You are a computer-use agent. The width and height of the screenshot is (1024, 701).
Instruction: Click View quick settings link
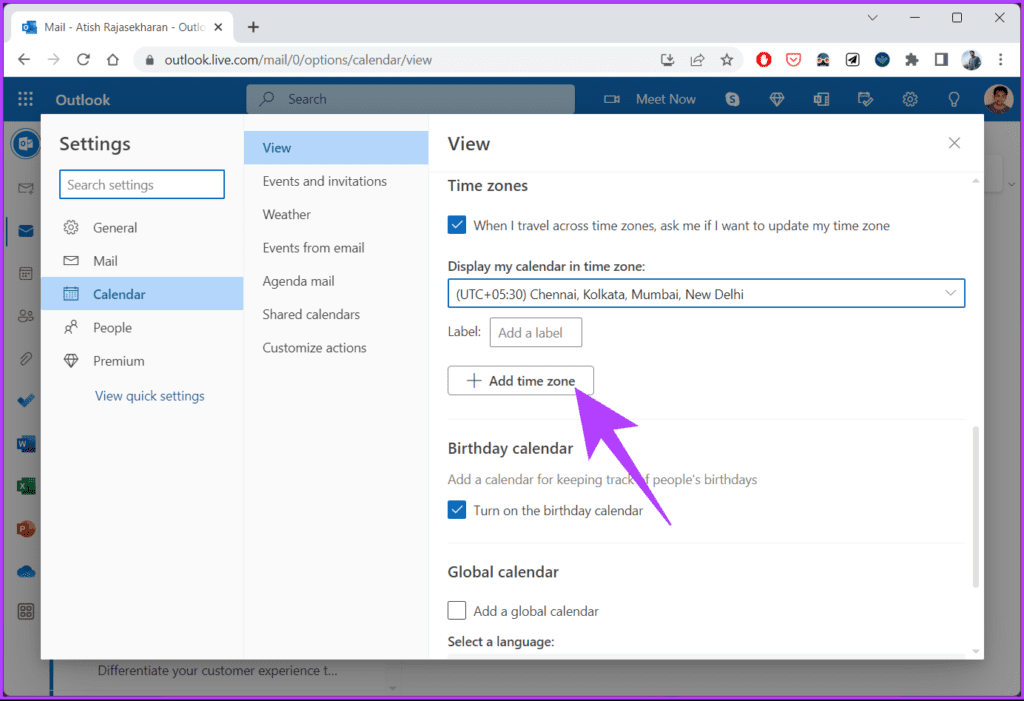pyautogui.click(x=150, y=396)
